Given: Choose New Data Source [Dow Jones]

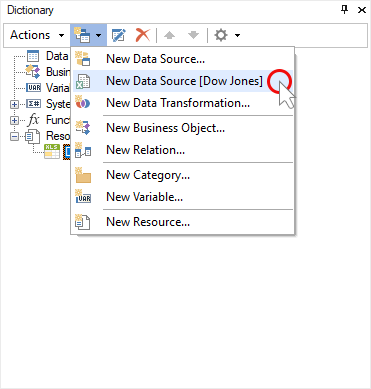Looking at the screenshot, I should (x=183, y=81).
